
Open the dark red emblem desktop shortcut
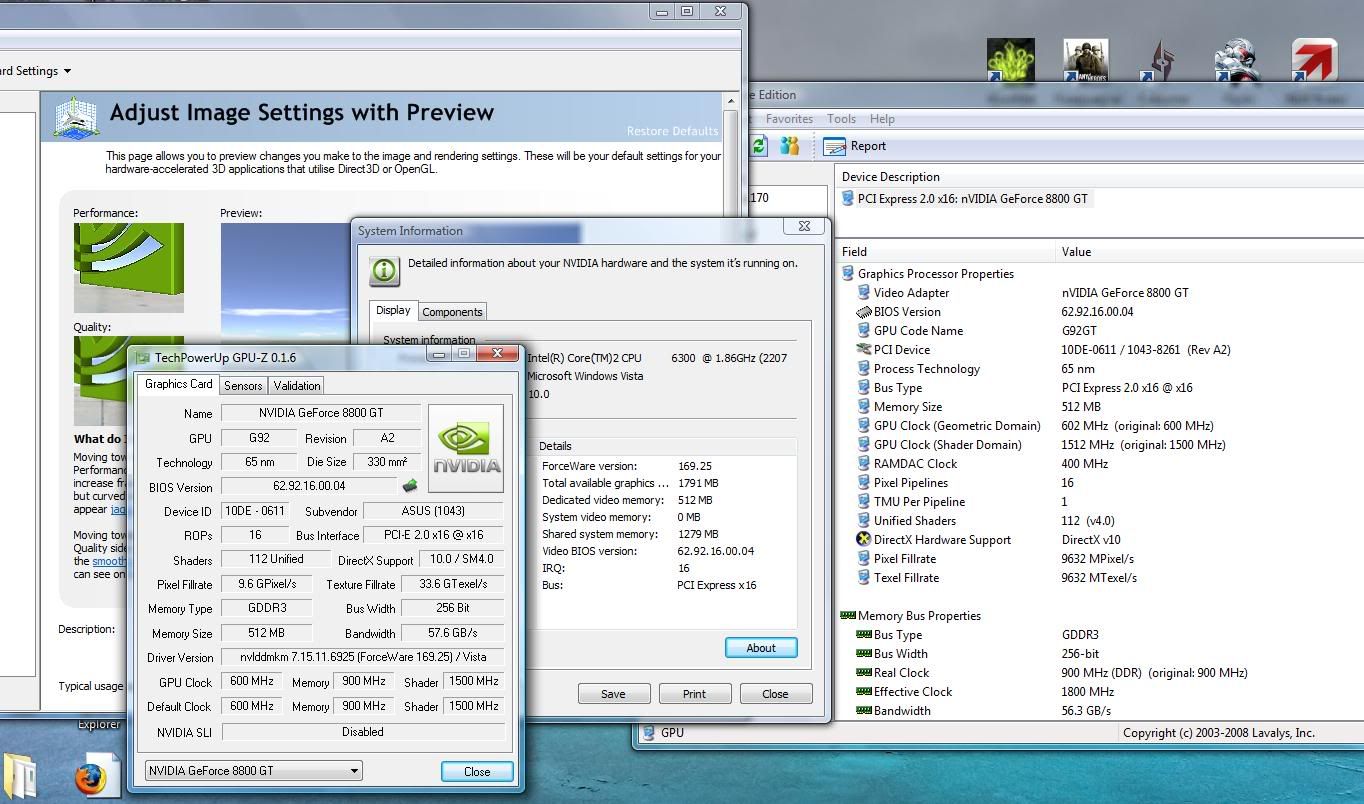pos(1162,61)
